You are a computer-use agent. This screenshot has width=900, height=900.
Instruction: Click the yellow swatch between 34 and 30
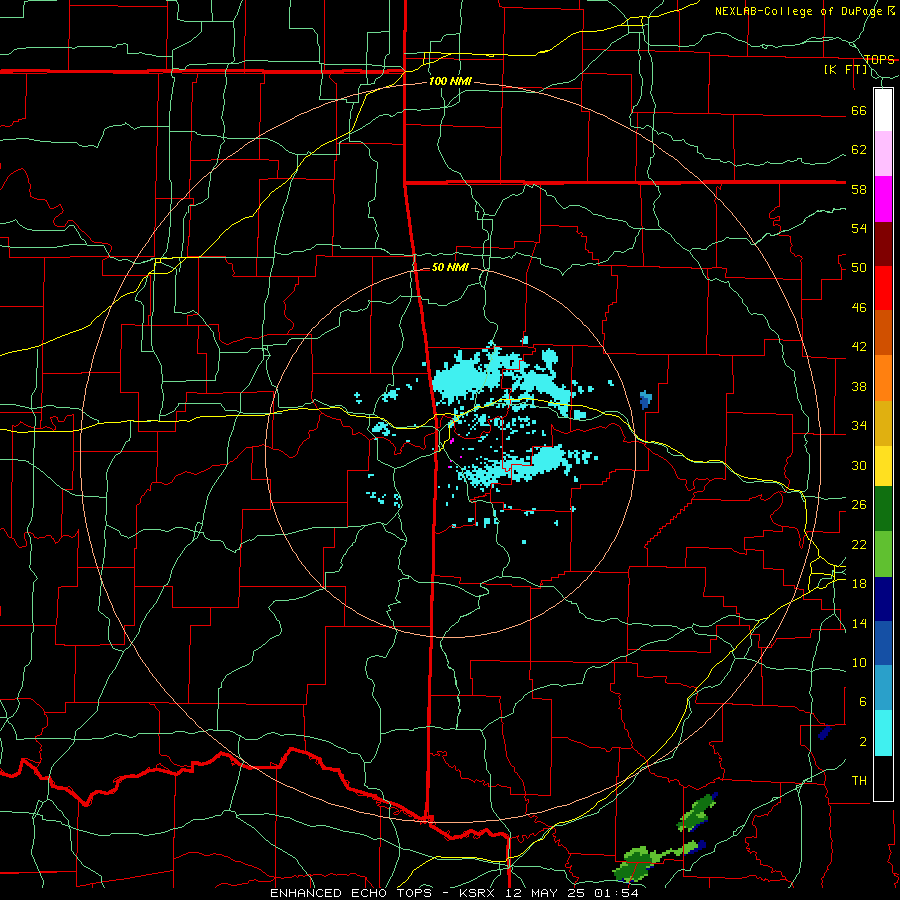click(883, 466)
